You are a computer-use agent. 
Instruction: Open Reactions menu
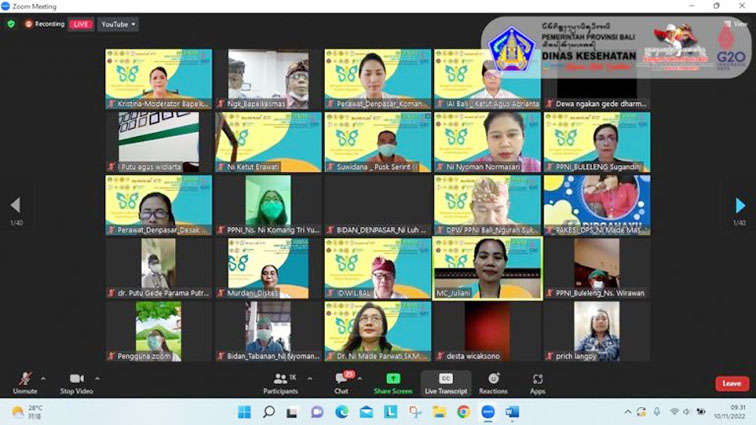(493, 384)
